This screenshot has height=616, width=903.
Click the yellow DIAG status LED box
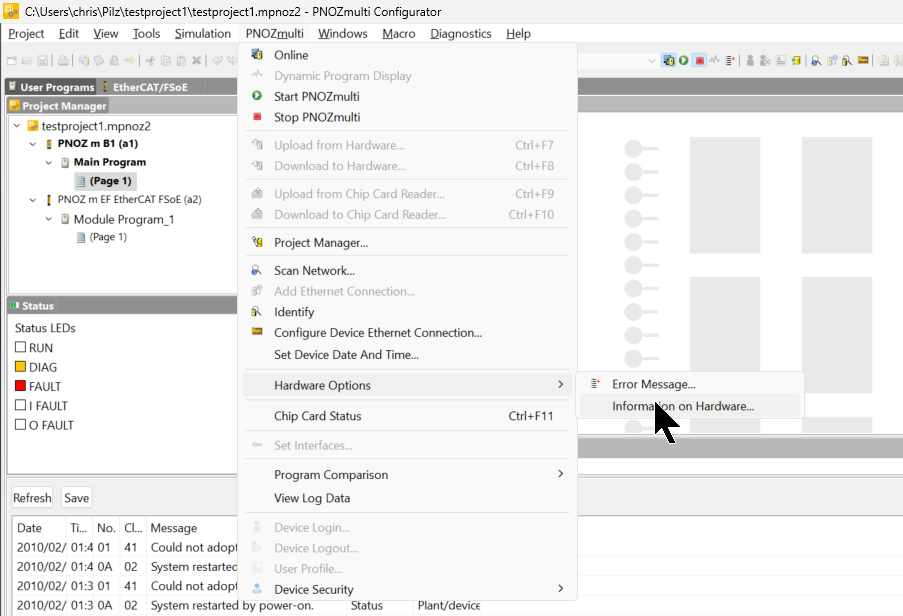(x=20, y=366)
